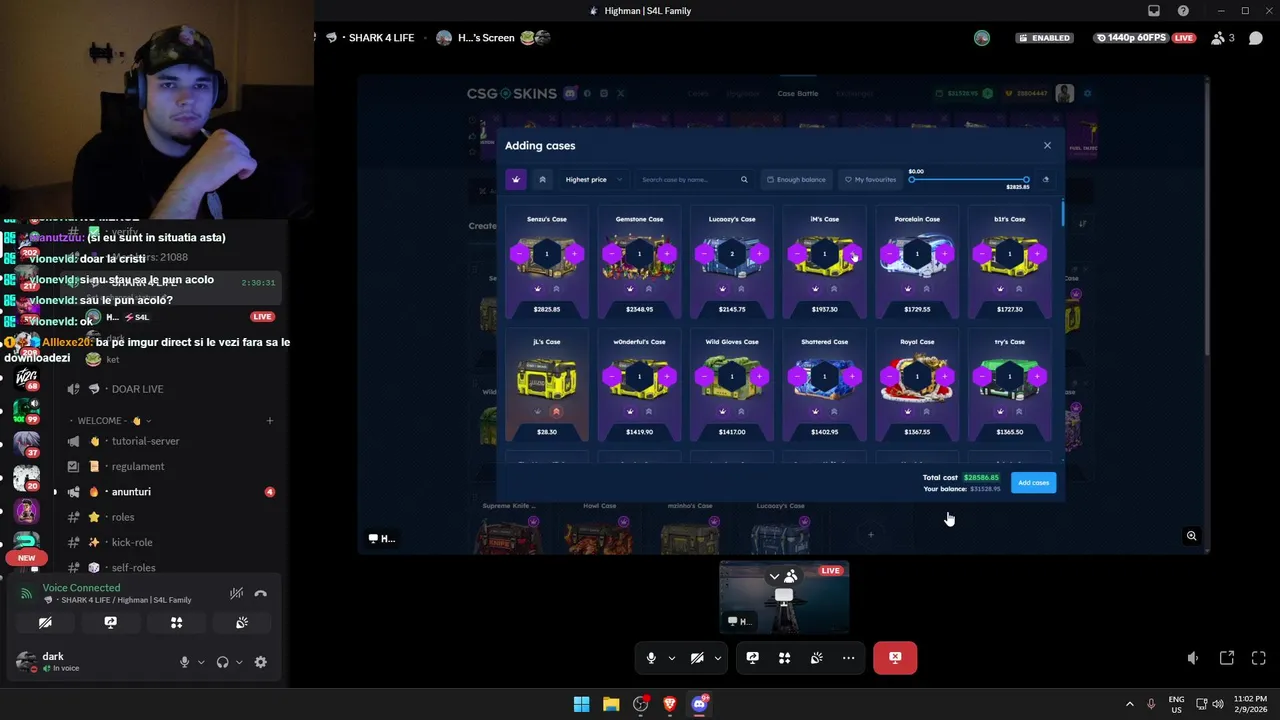Select crown mode filter button

point(516,180)
